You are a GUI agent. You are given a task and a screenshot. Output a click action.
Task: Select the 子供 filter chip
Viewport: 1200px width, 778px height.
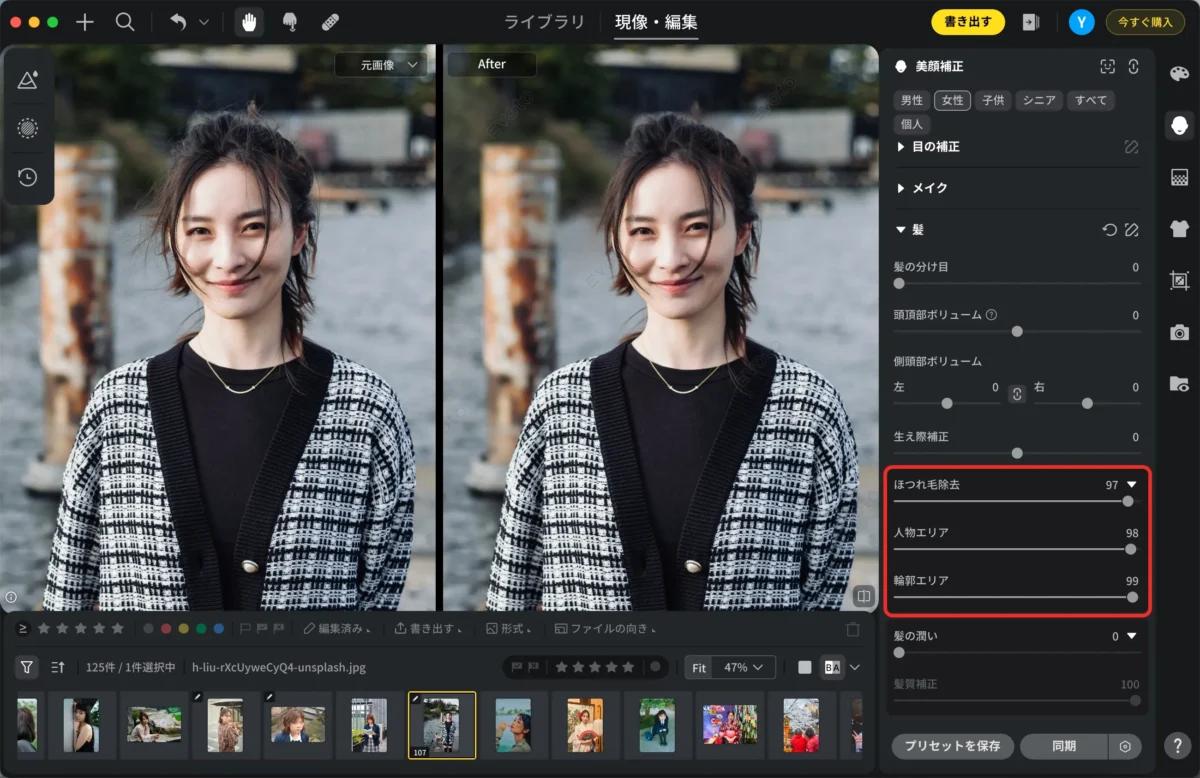pos(993,100)
